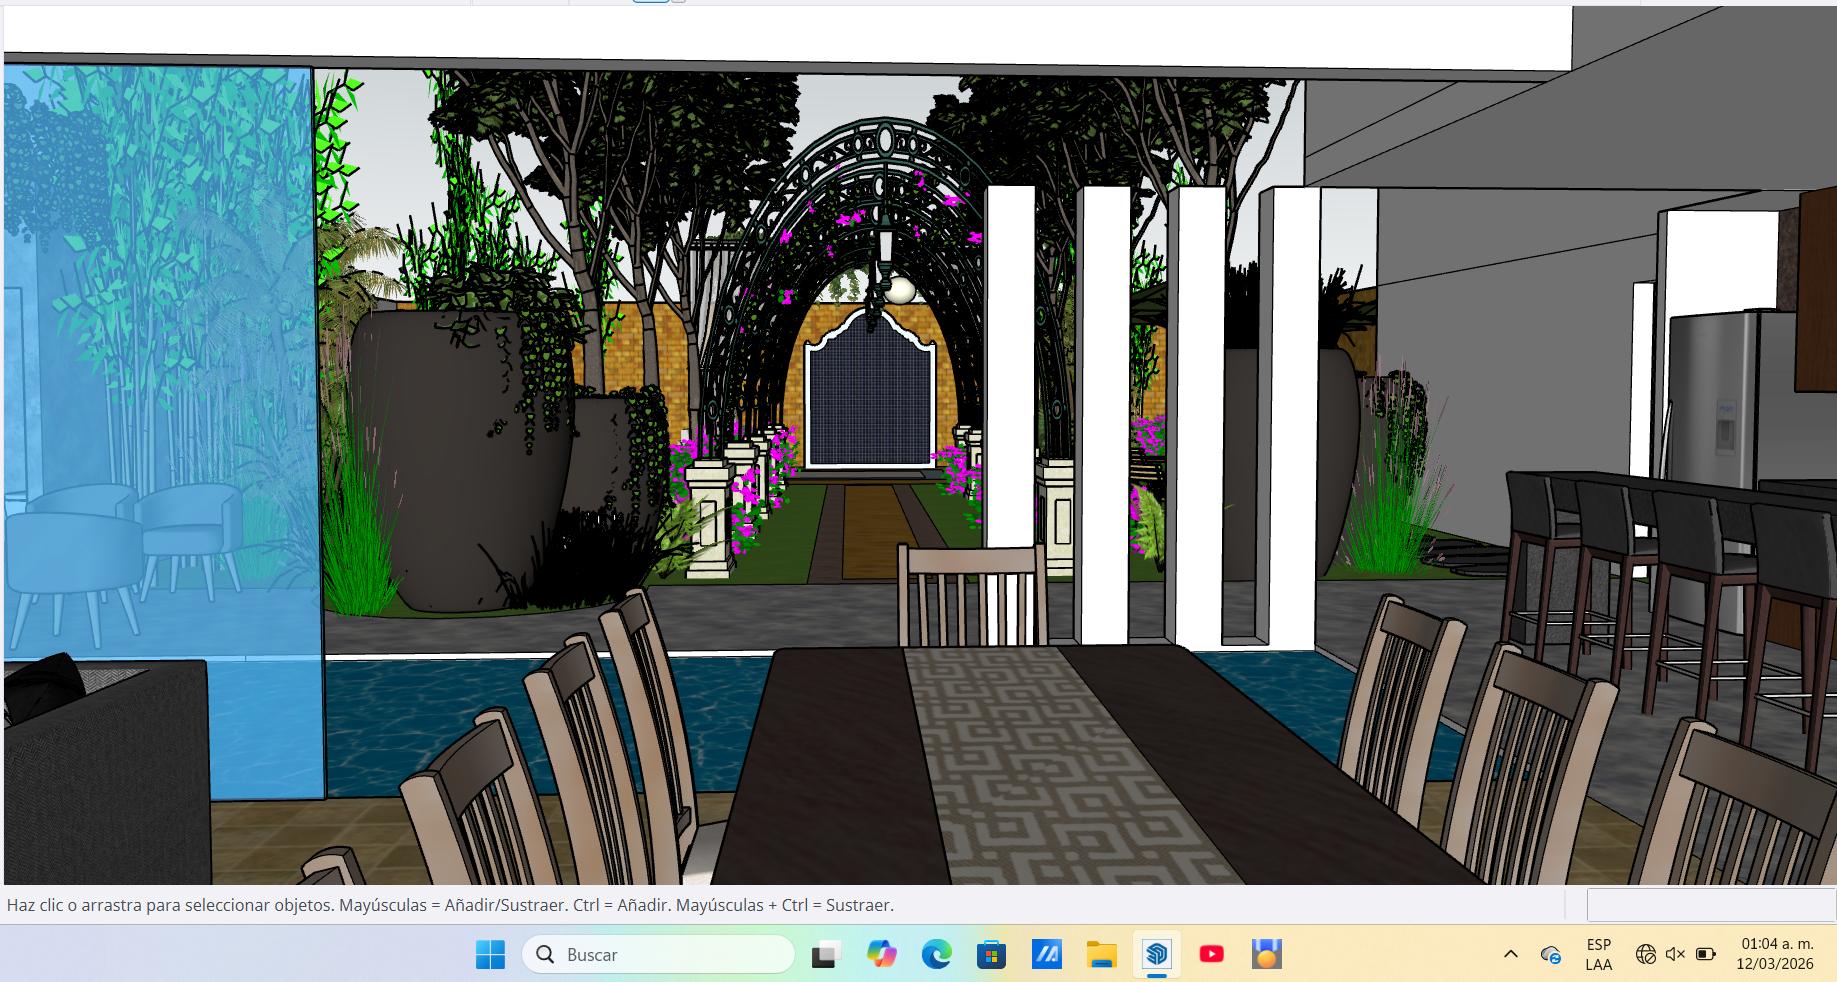Open YouTube app from the taskbar

(x=1211, y=955)
